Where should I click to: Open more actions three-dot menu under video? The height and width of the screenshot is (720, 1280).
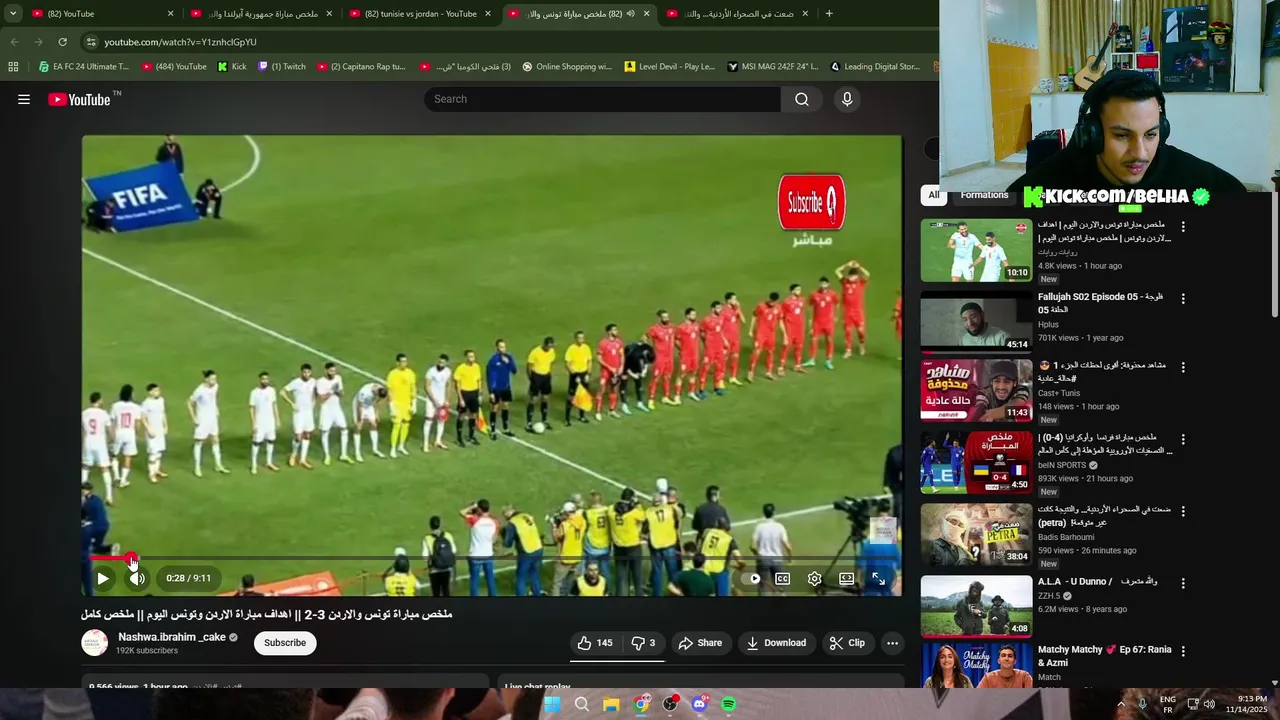click(x=892, y=643)
